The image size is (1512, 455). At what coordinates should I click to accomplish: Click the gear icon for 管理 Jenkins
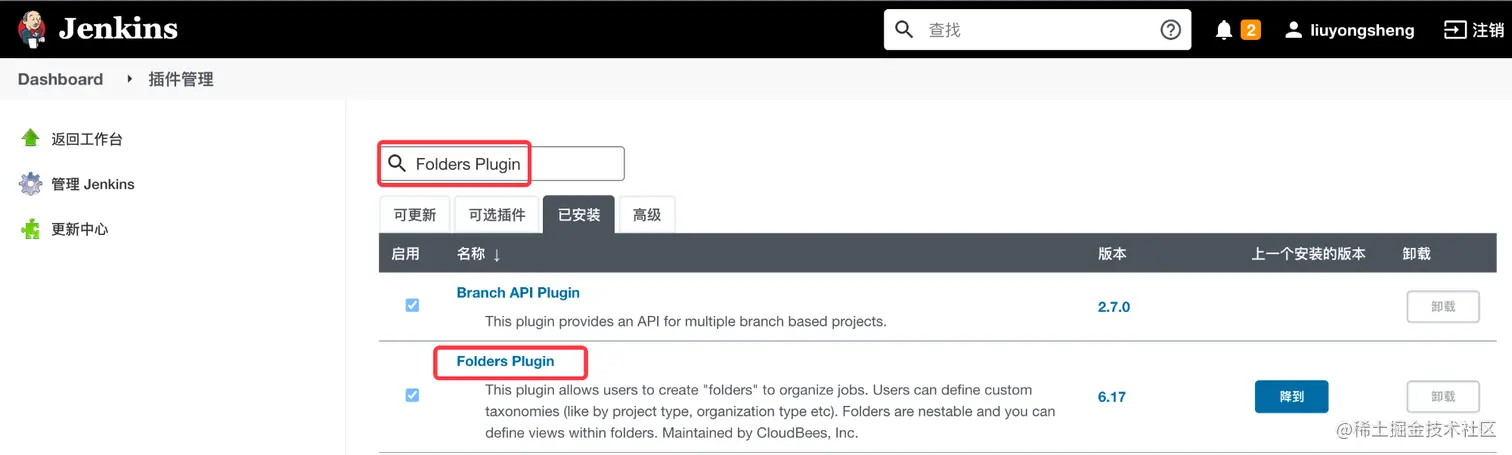point(30,184)
